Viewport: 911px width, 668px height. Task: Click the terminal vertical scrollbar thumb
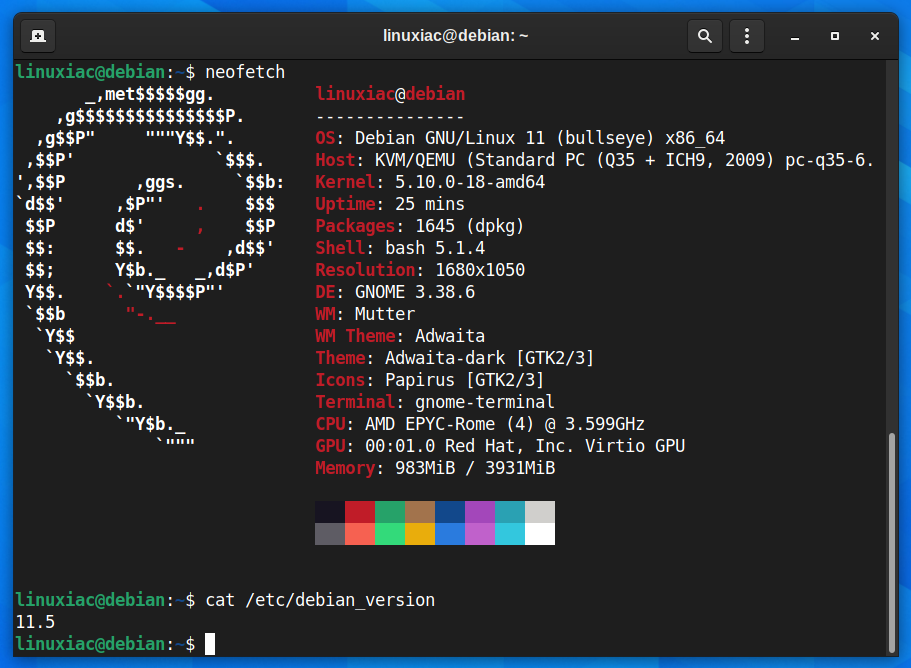(x=892, y=543)
